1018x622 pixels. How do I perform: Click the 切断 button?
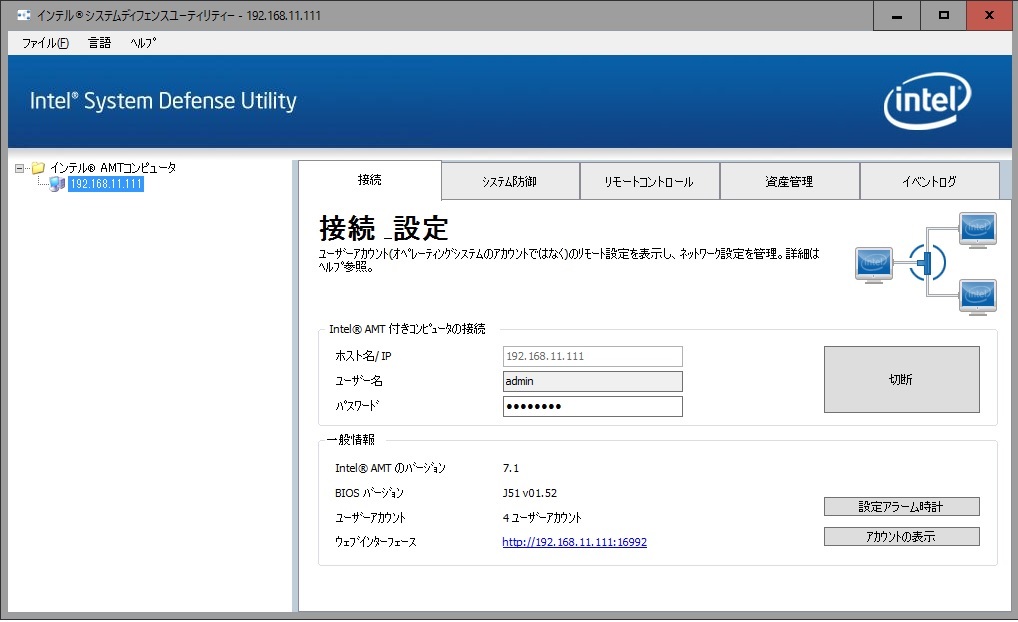point(902,379)
